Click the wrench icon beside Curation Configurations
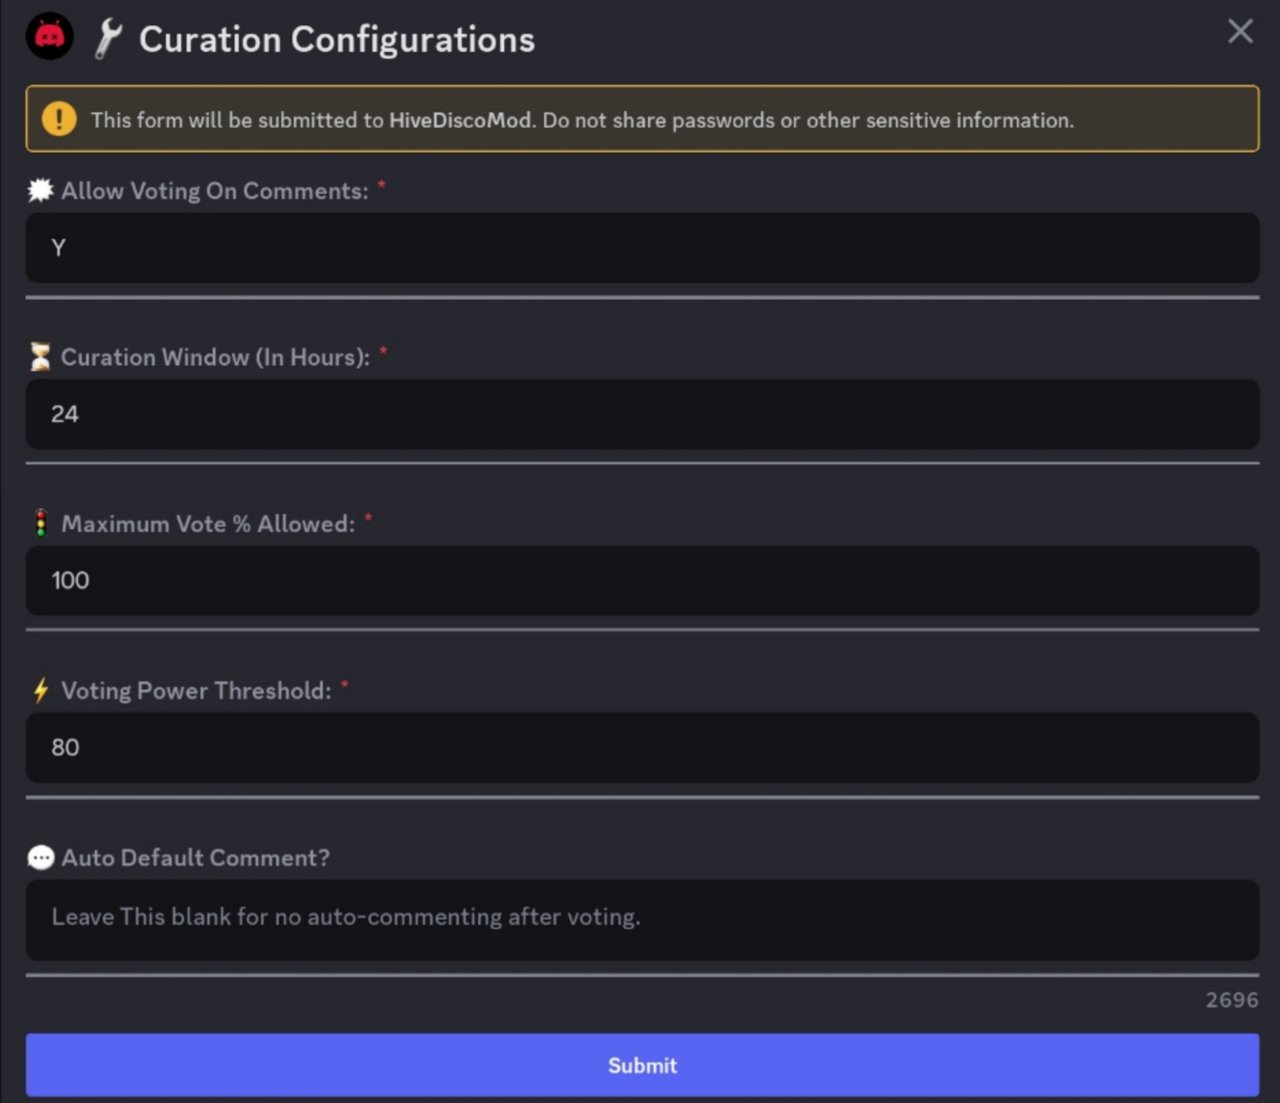 tap(108, 39)
